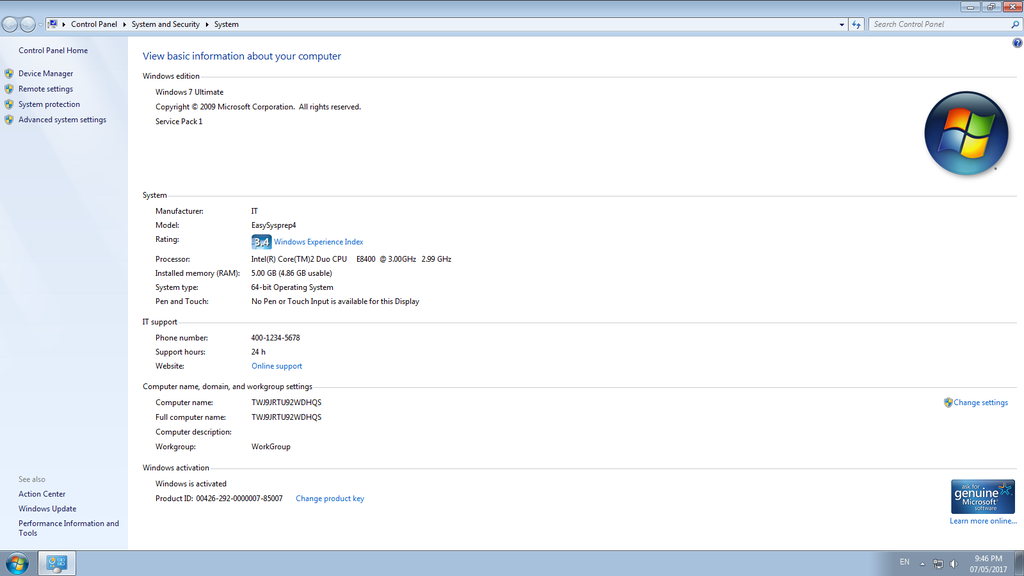
Task: Open Windows Update from See also
Action: pyautogui.click(x=47, y=509)
